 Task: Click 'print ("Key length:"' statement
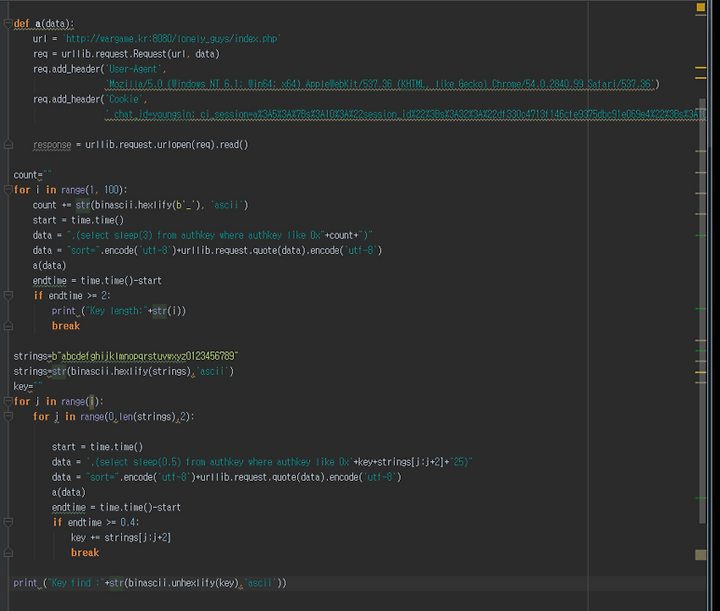coord(118,311)
